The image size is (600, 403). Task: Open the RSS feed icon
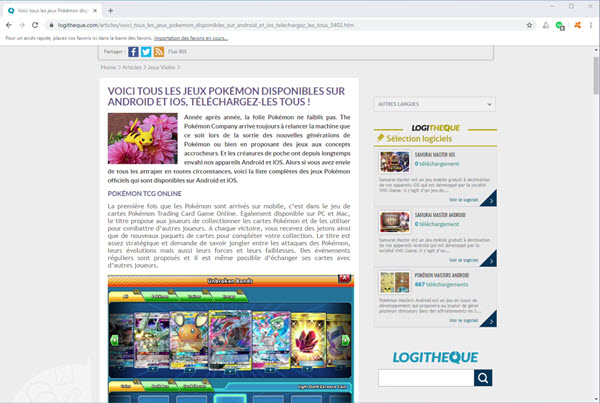[159, 52]
